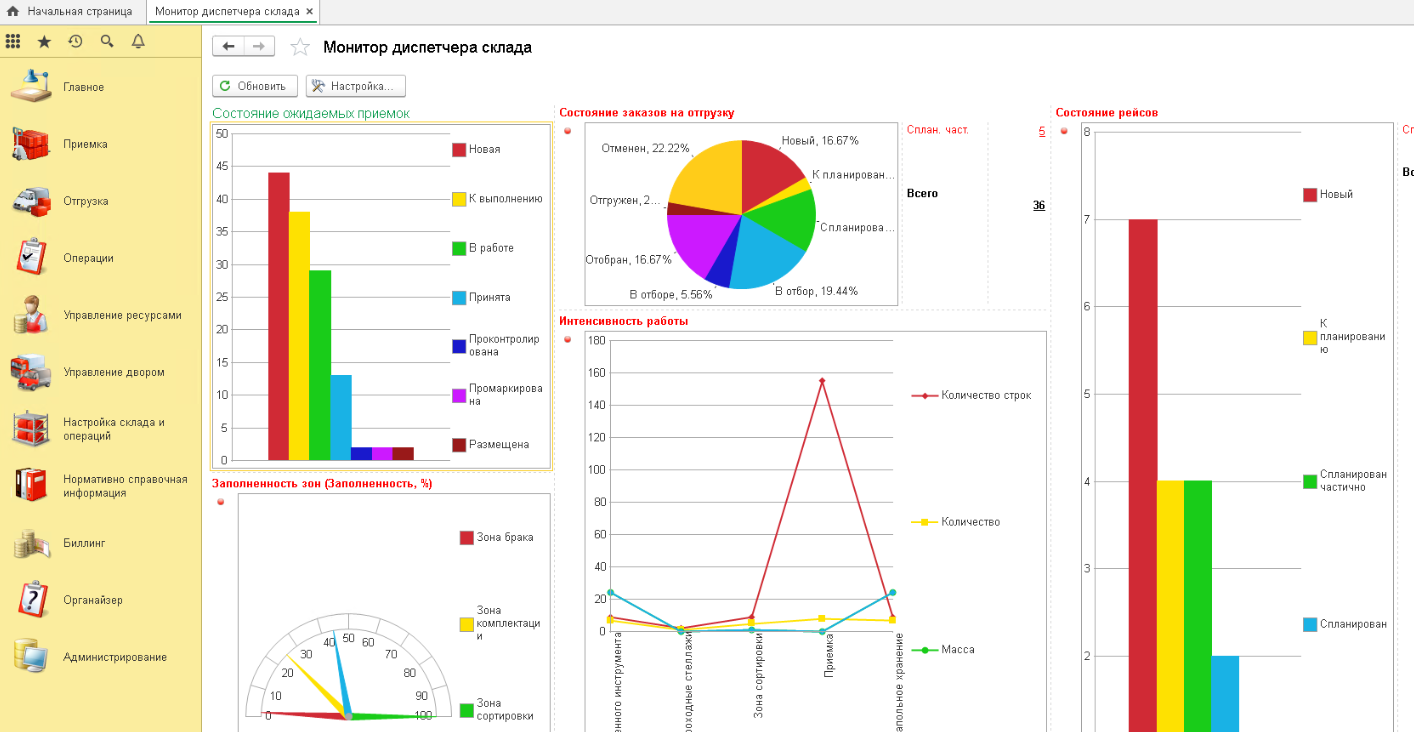Click the К выполнению yellow legend swatch

point(459,199)
